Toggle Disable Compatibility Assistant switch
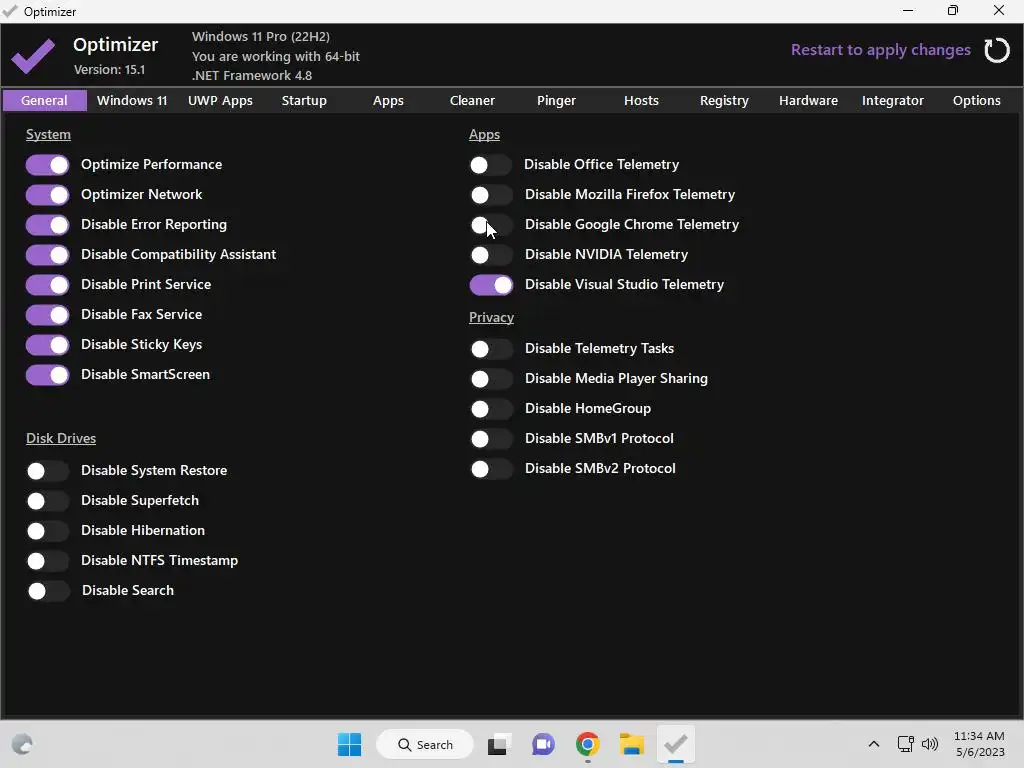The width and height of the screenshot is (1024, 768). tap(48, 255)
